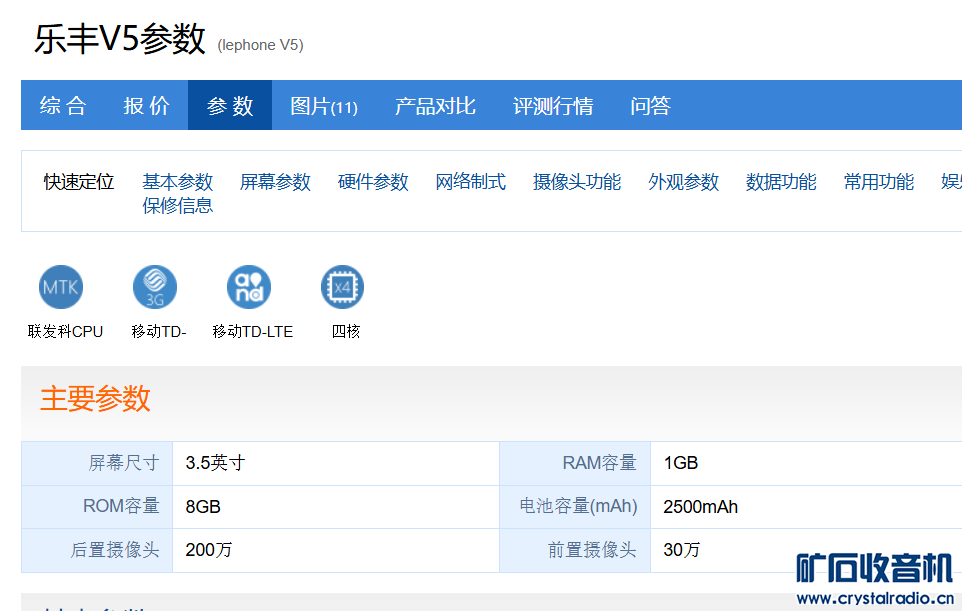962x611 pixels.
Task: Switch to the 问答 tab
Action: tap(650, 106)
